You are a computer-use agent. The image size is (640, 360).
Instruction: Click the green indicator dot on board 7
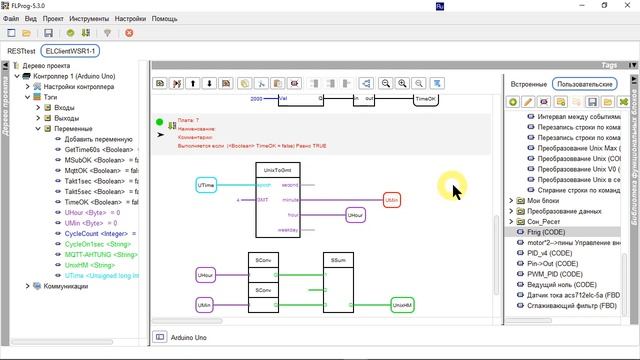tap(160, 122)
